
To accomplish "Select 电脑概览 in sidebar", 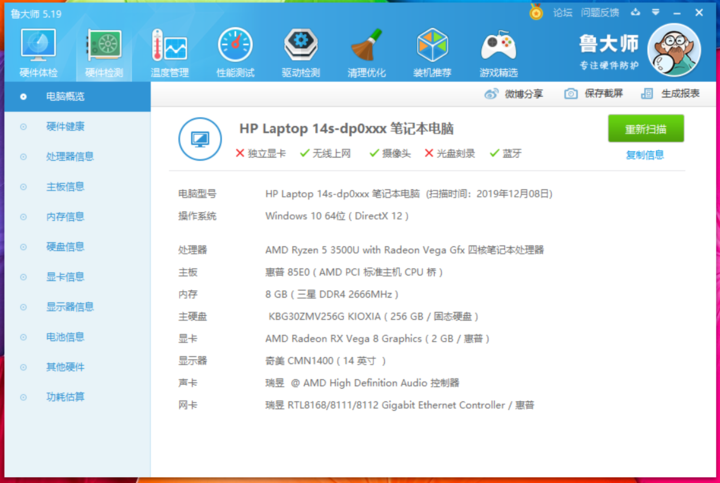I will point(78,96).
